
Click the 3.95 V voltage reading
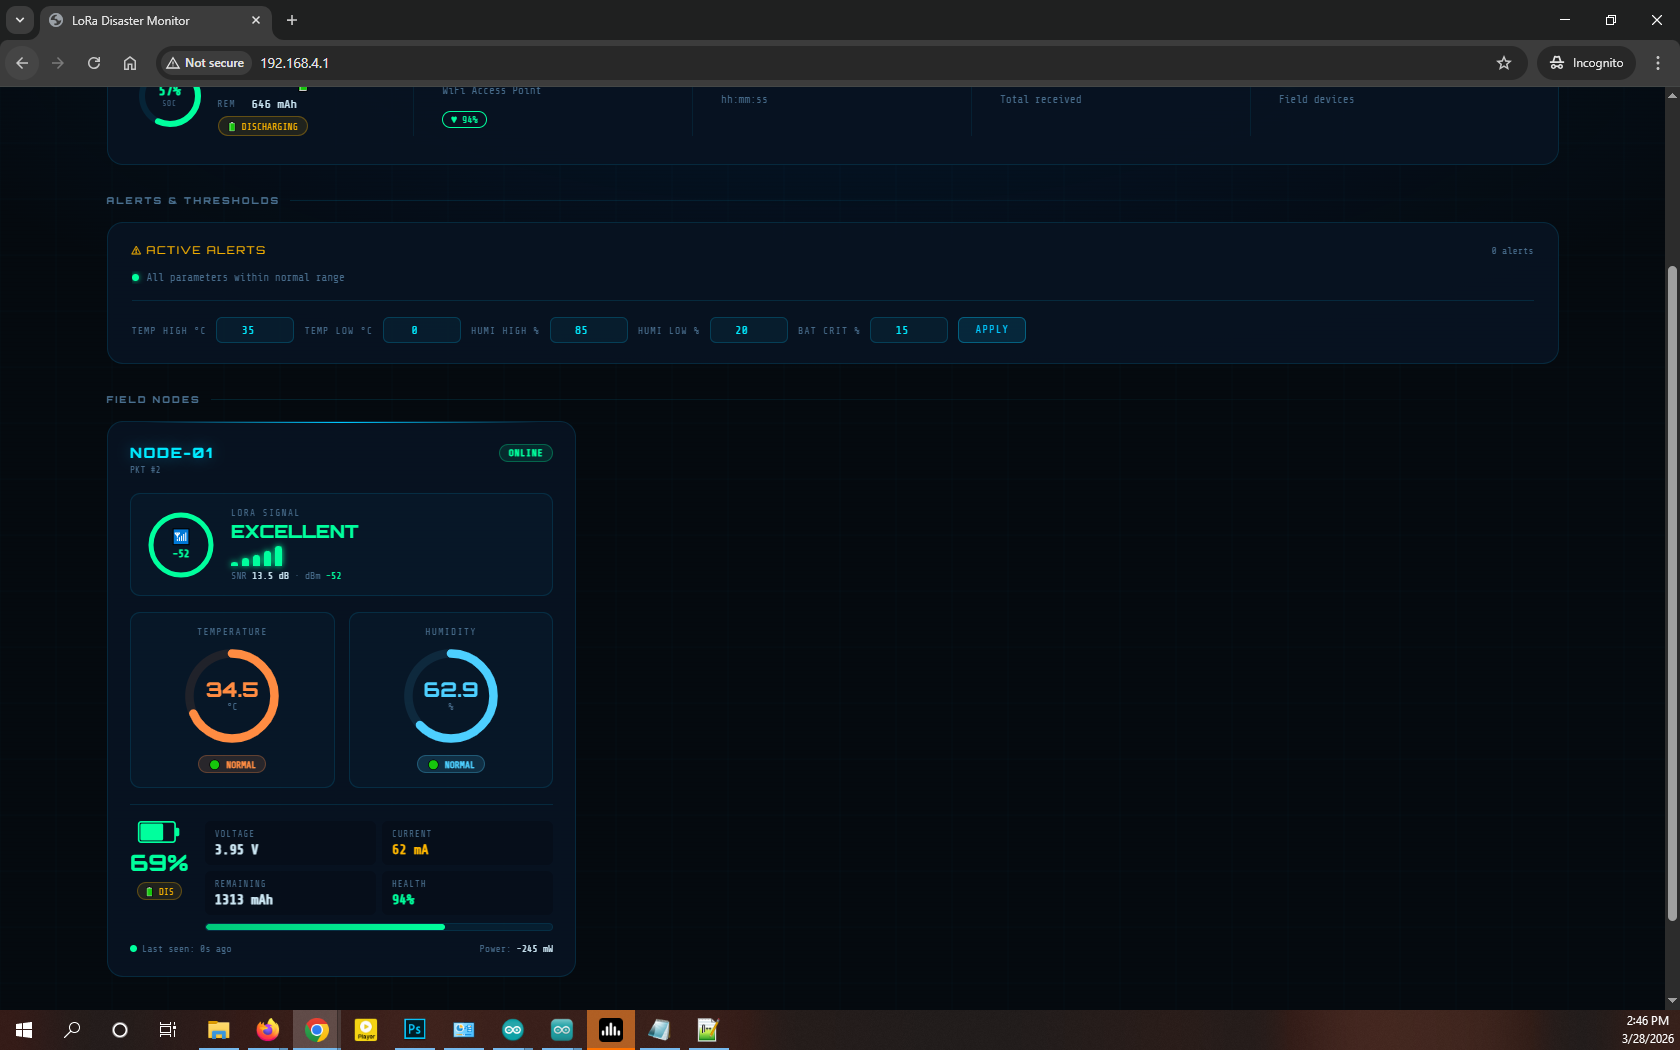tap(237, 850)
